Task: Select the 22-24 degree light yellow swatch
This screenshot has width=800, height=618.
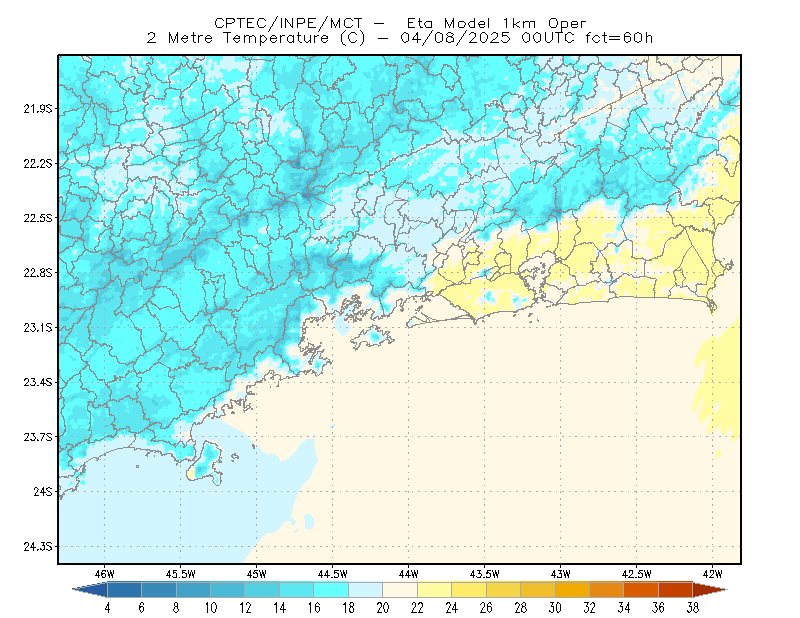Action: click(434, 590)
